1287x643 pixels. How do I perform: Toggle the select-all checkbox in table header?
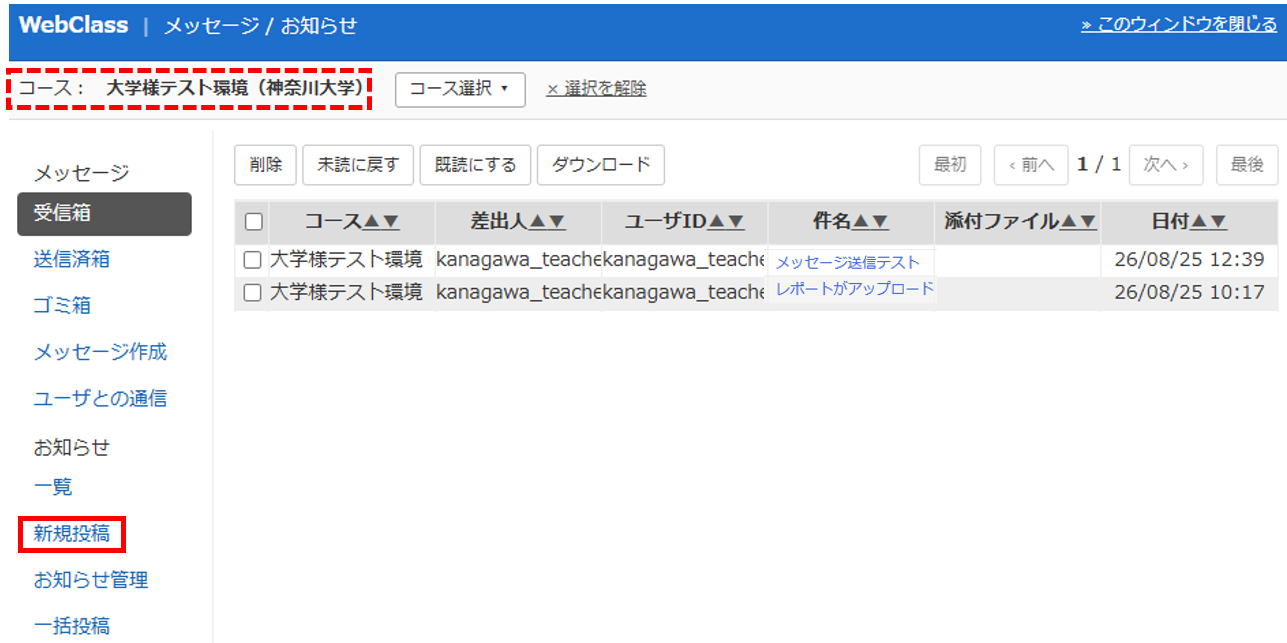pos(253,222)
